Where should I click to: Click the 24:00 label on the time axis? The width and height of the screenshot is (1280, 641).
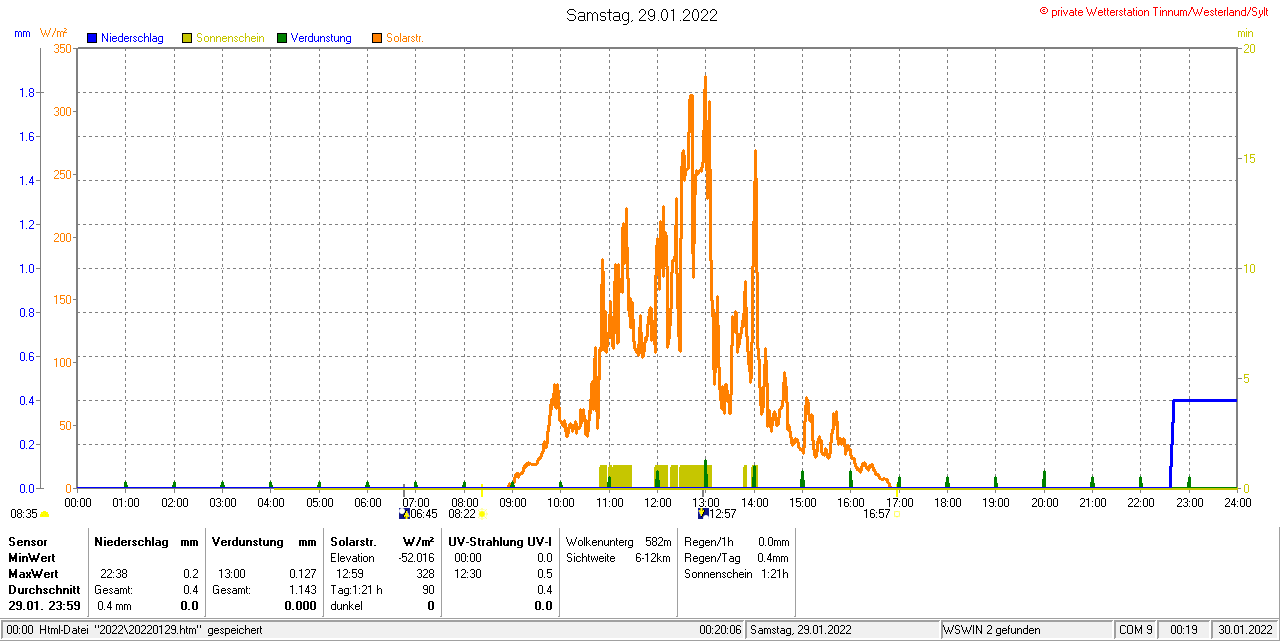1238,502
